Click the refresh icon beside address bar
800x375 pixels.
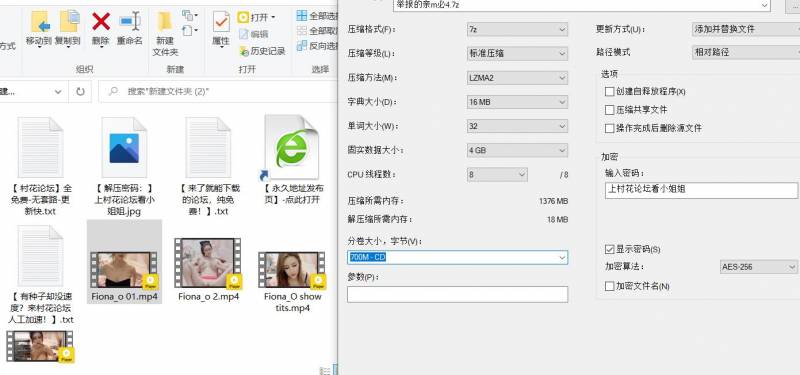click(80, 92)
